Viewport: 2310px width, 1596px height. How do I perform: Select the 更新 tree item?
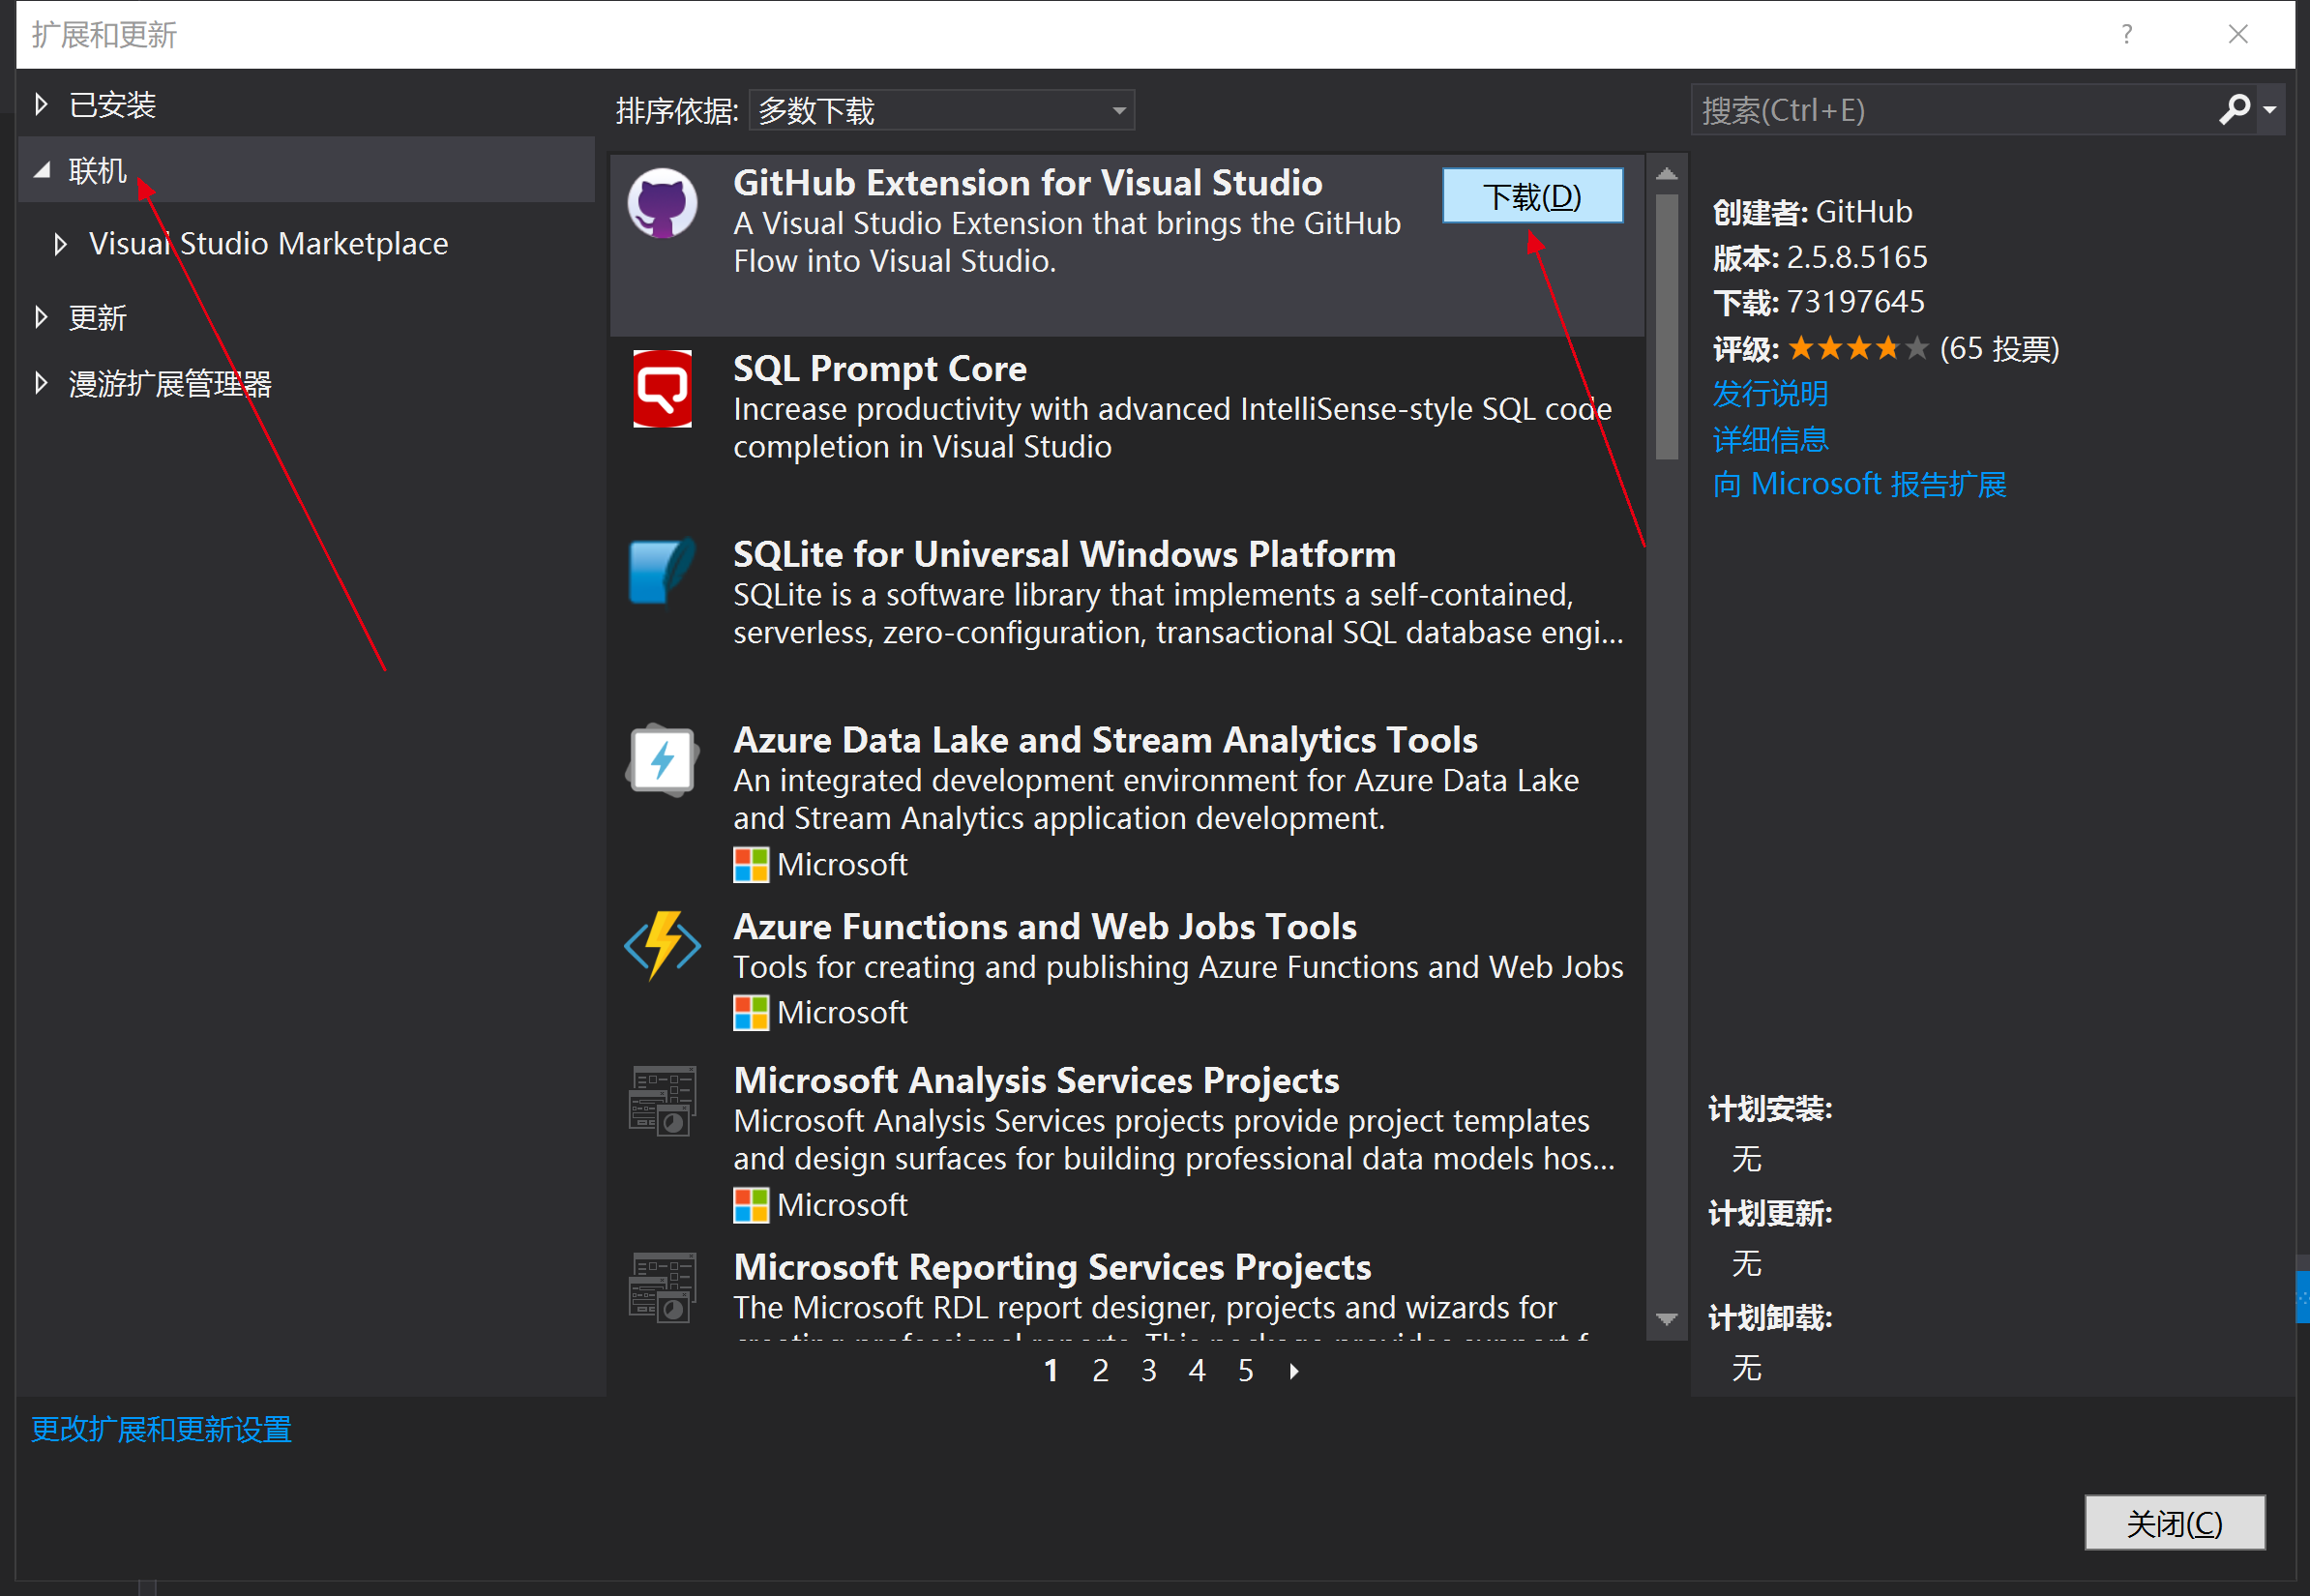click(x=98, y=317)
